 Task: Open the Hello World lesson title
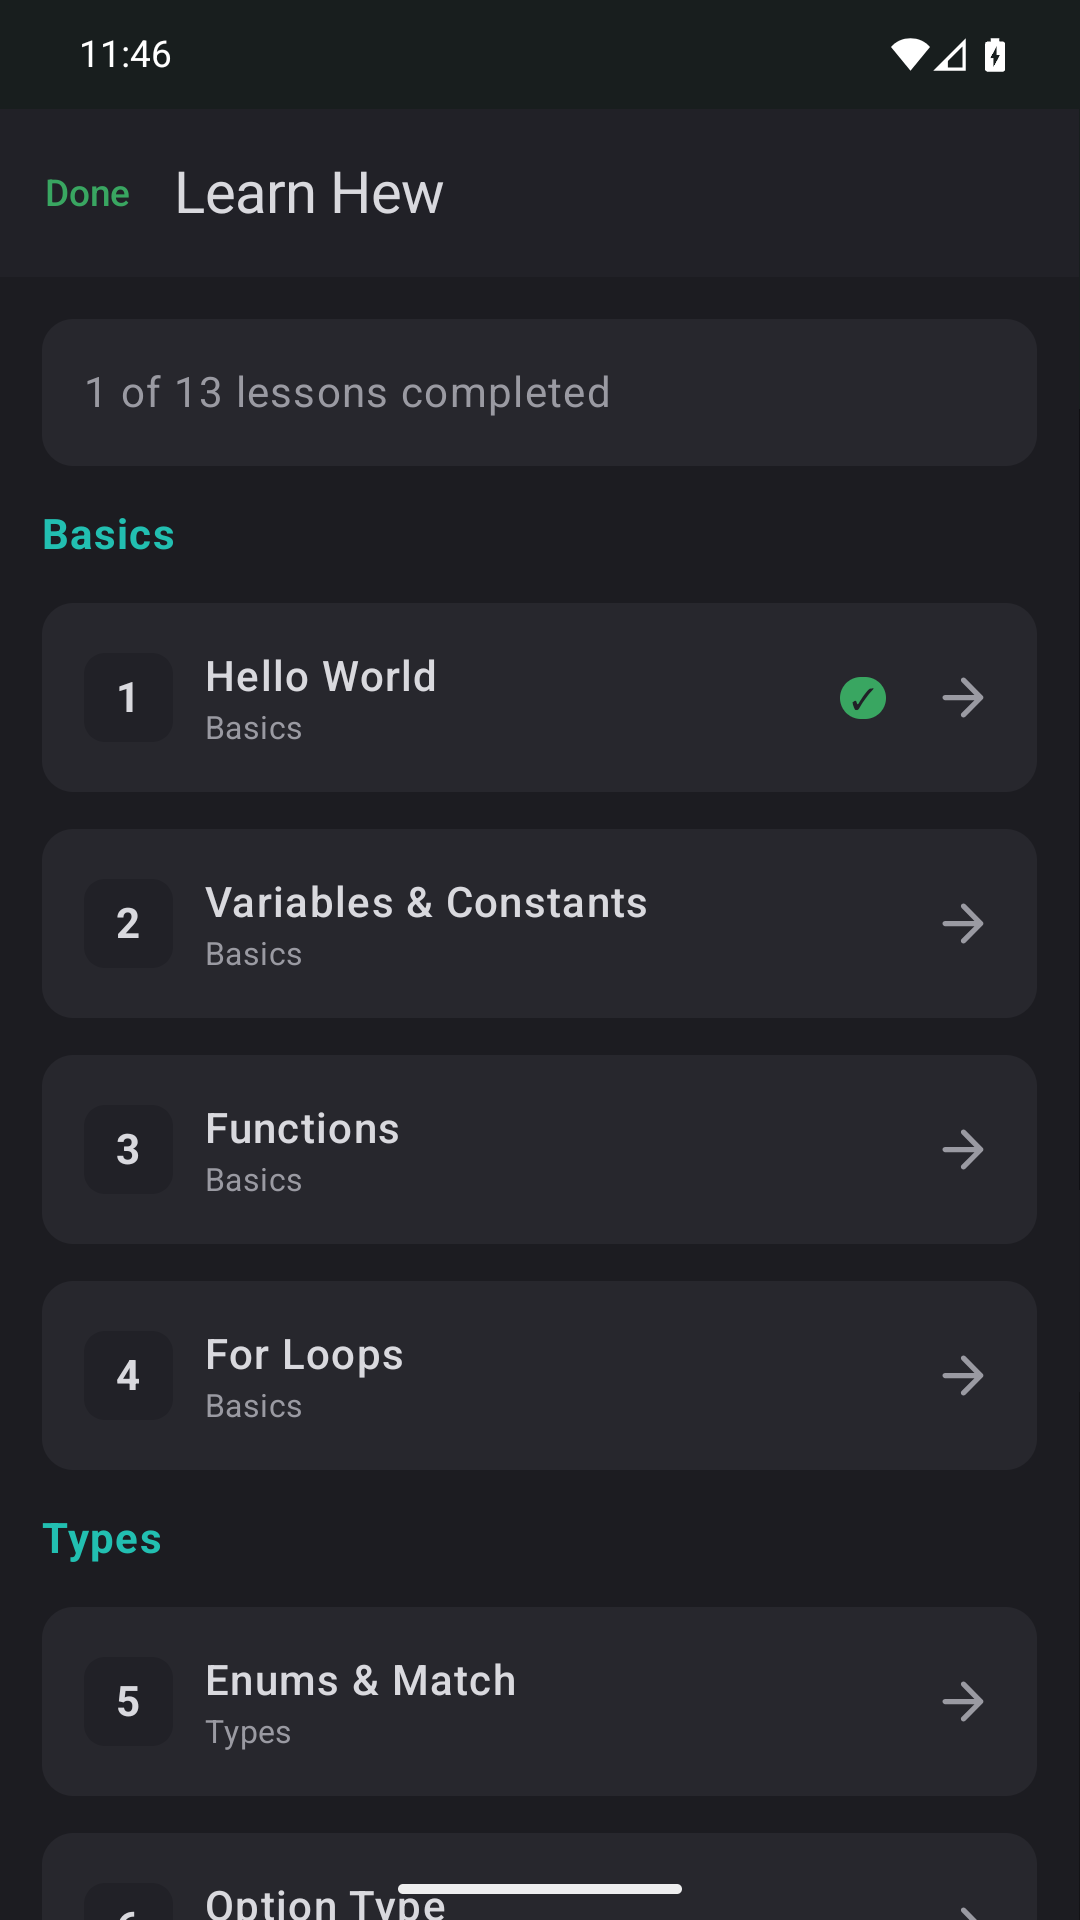coord(321,677)
